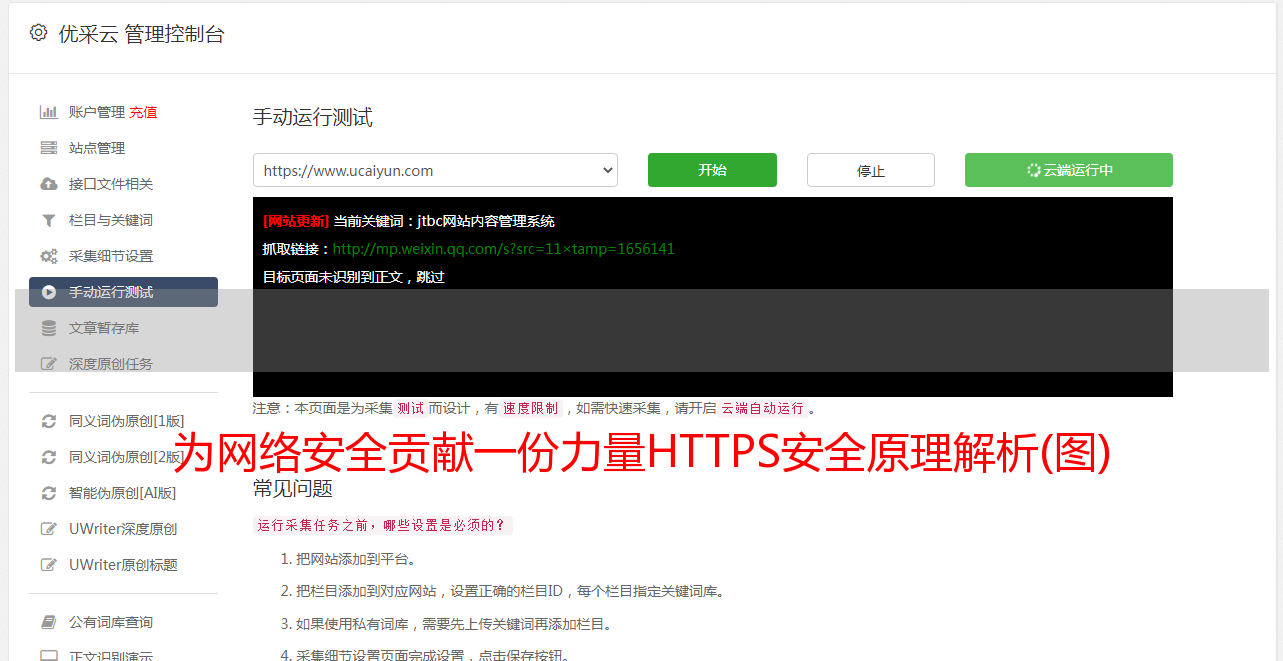Click the server icon for 站点管理

(48, 148)
